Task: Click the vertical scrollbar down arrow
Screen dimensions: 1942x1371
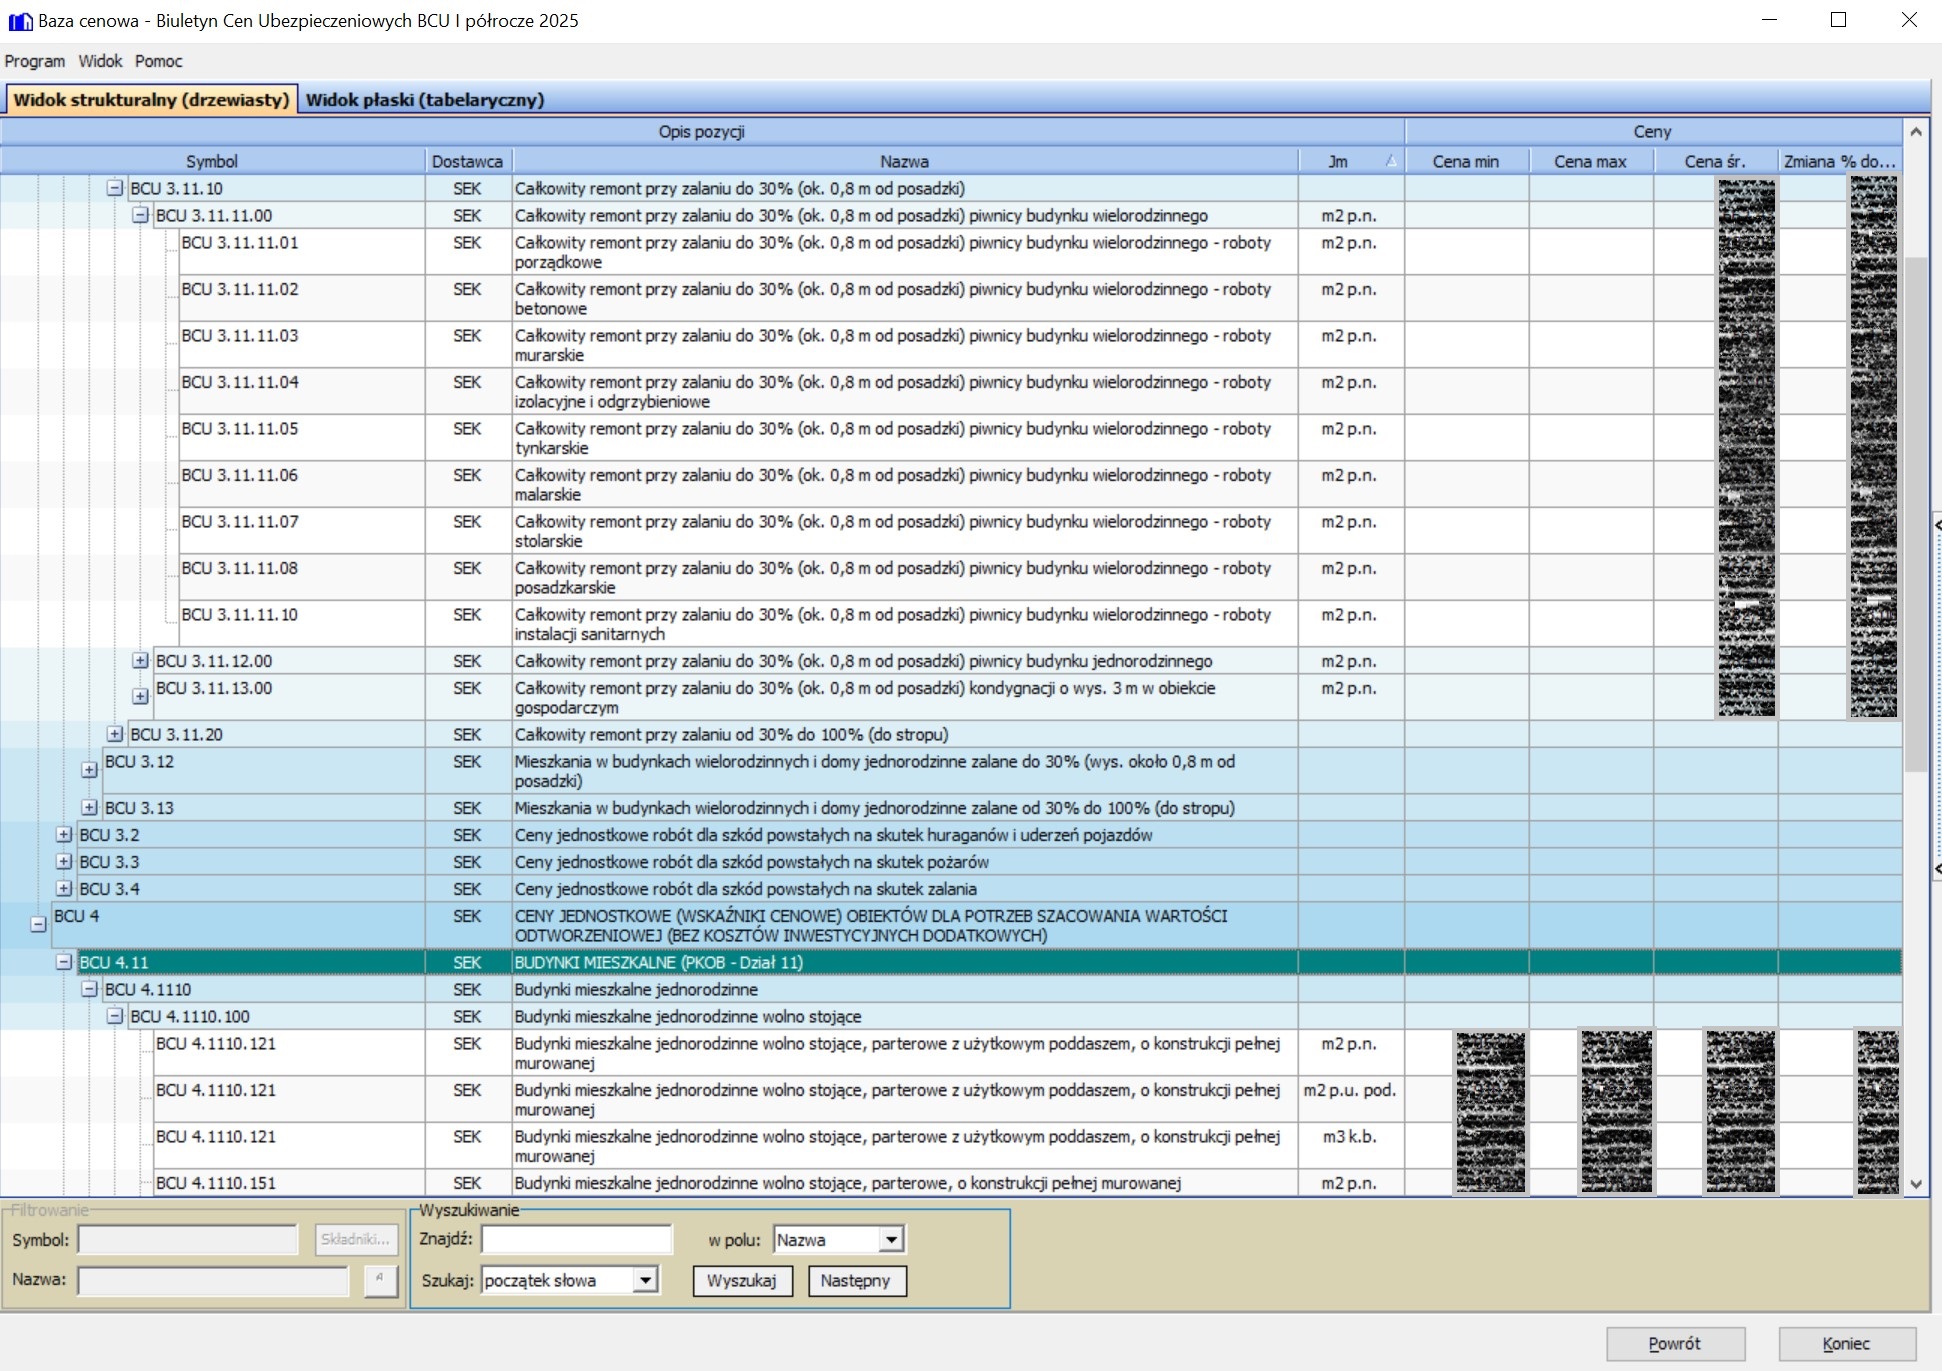Action: (1915, 1184)
